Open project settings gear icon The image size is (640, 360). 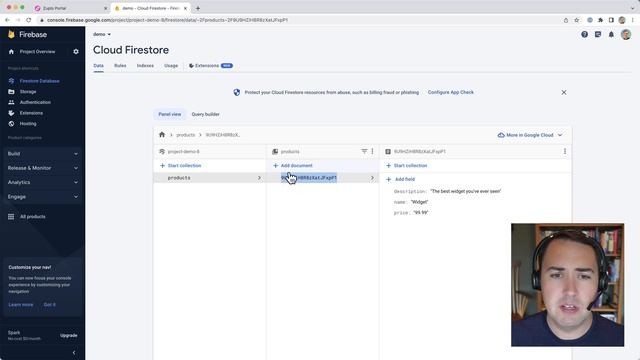point(76,52)
